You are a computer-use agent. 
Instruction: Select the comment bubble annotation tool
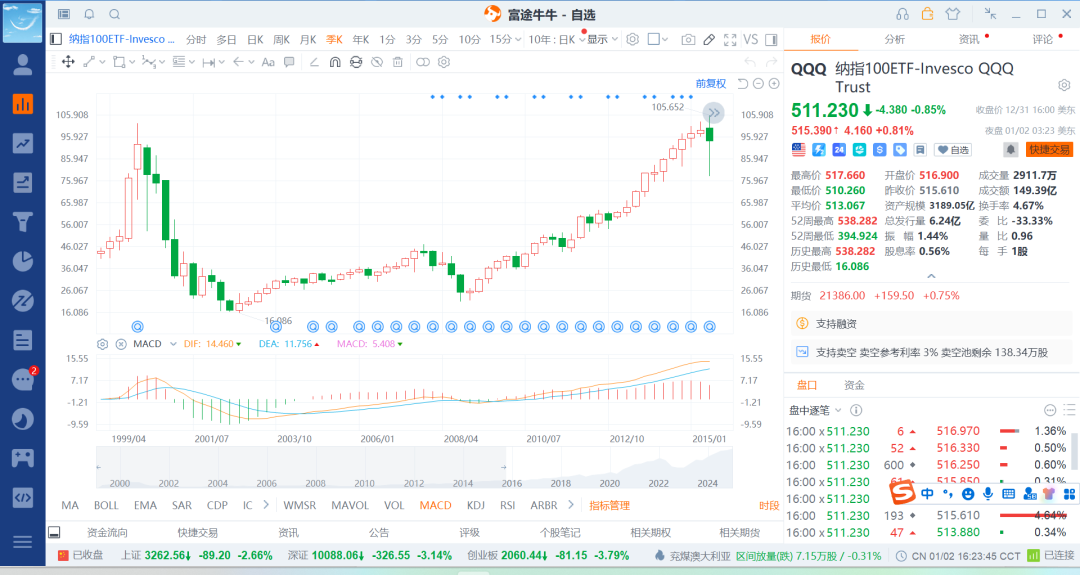[289, 62]
